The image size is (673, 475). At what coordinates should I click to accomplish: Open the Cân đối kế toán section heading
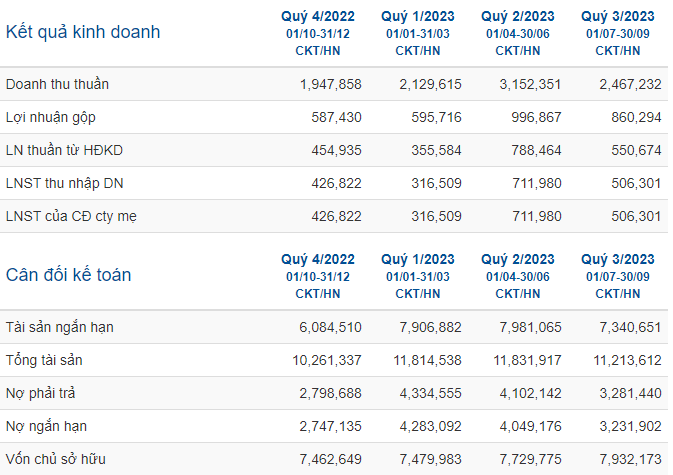click(x=68, y=275)
